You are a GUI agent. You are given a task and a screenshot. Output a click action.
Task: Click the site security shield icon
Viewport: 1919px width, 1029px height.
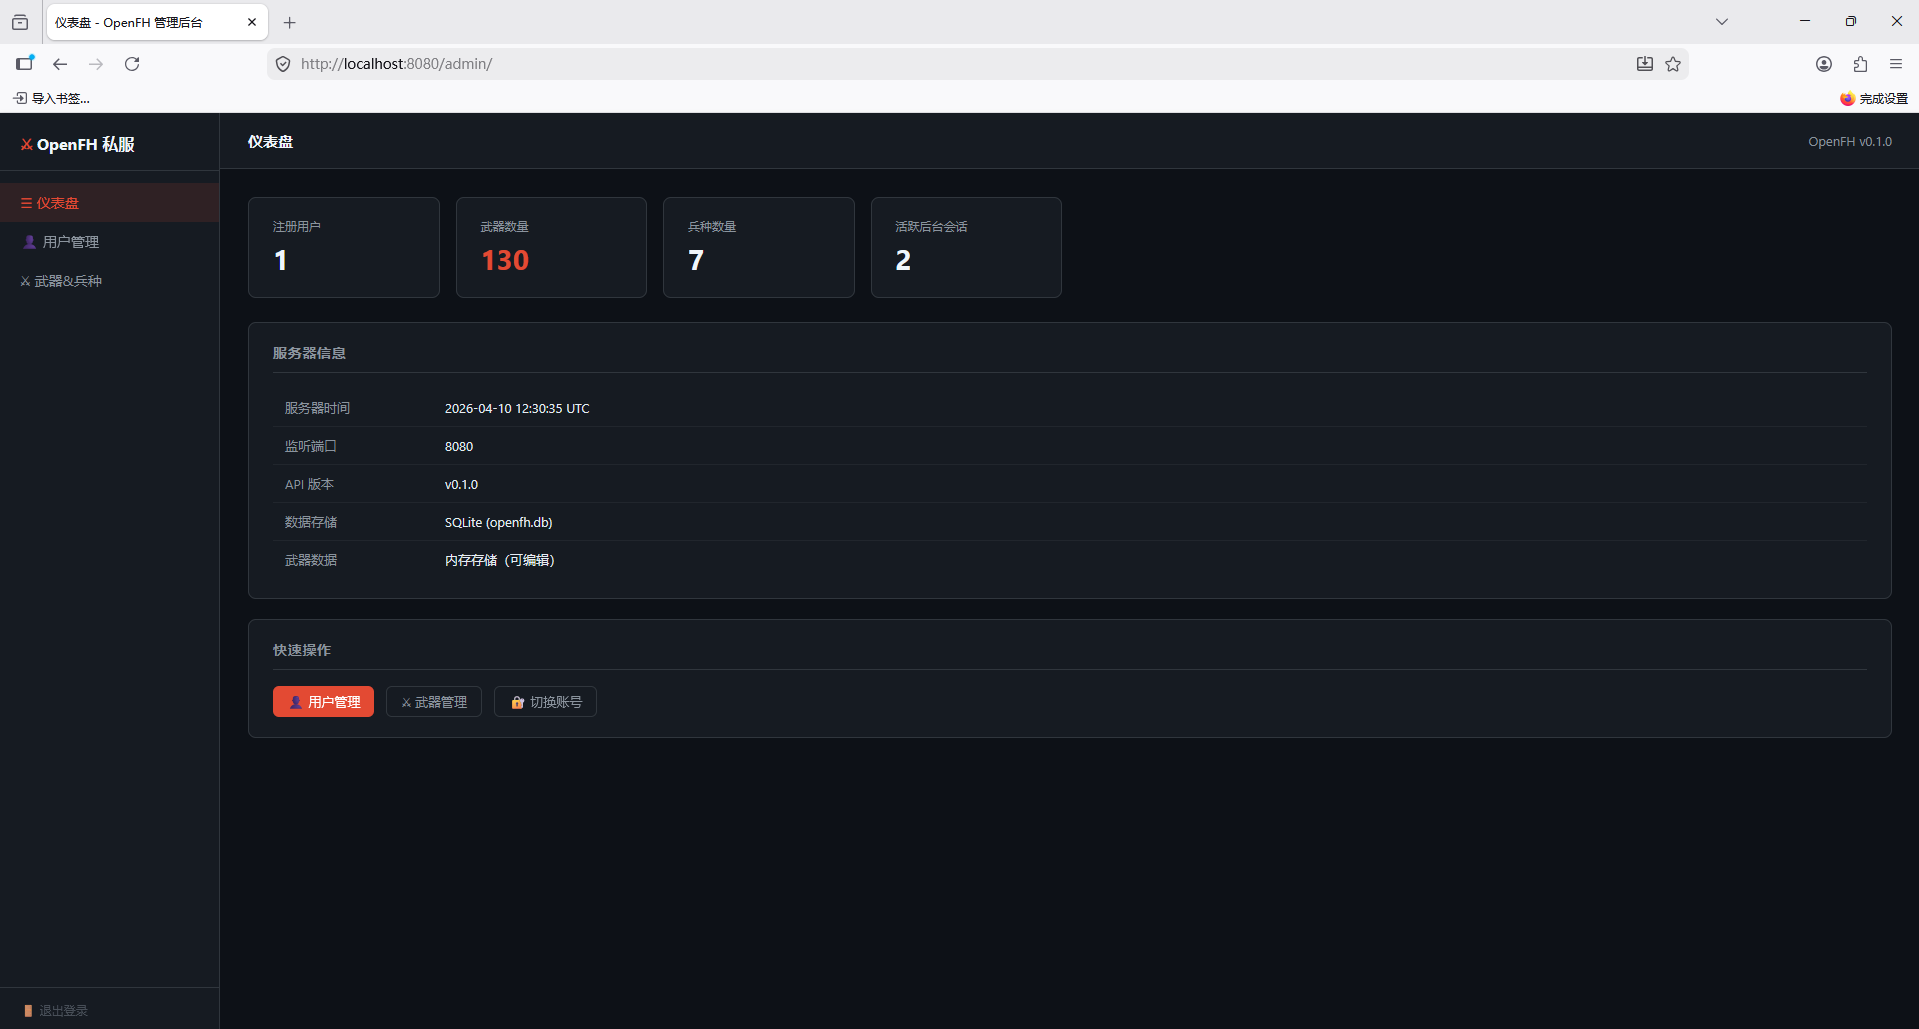click(283, 64)
